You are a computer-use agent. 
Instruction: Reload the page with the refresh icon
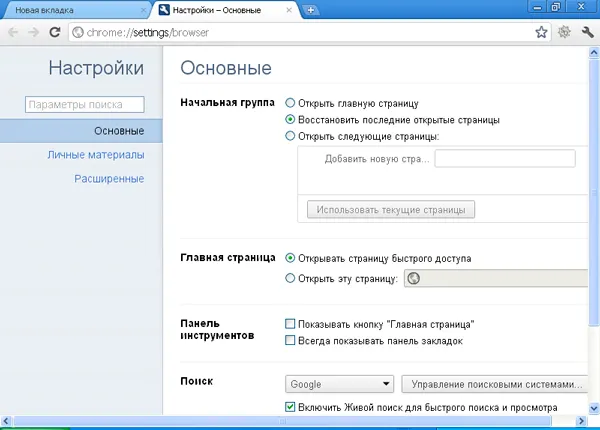(x=55, y=32)
